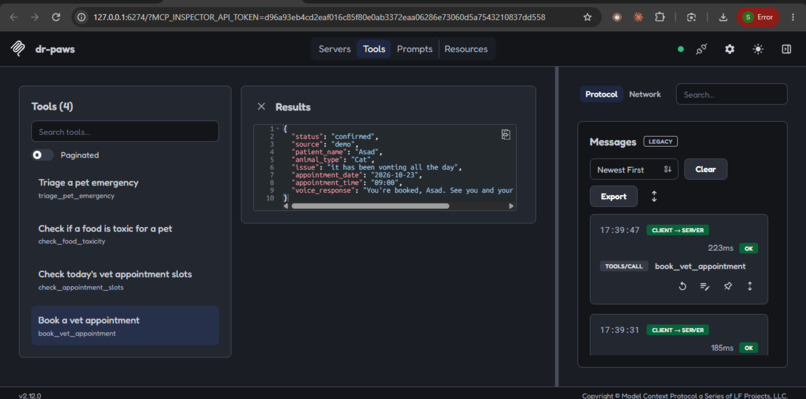Click the results scrollbar left arrow

coord(285,206)
